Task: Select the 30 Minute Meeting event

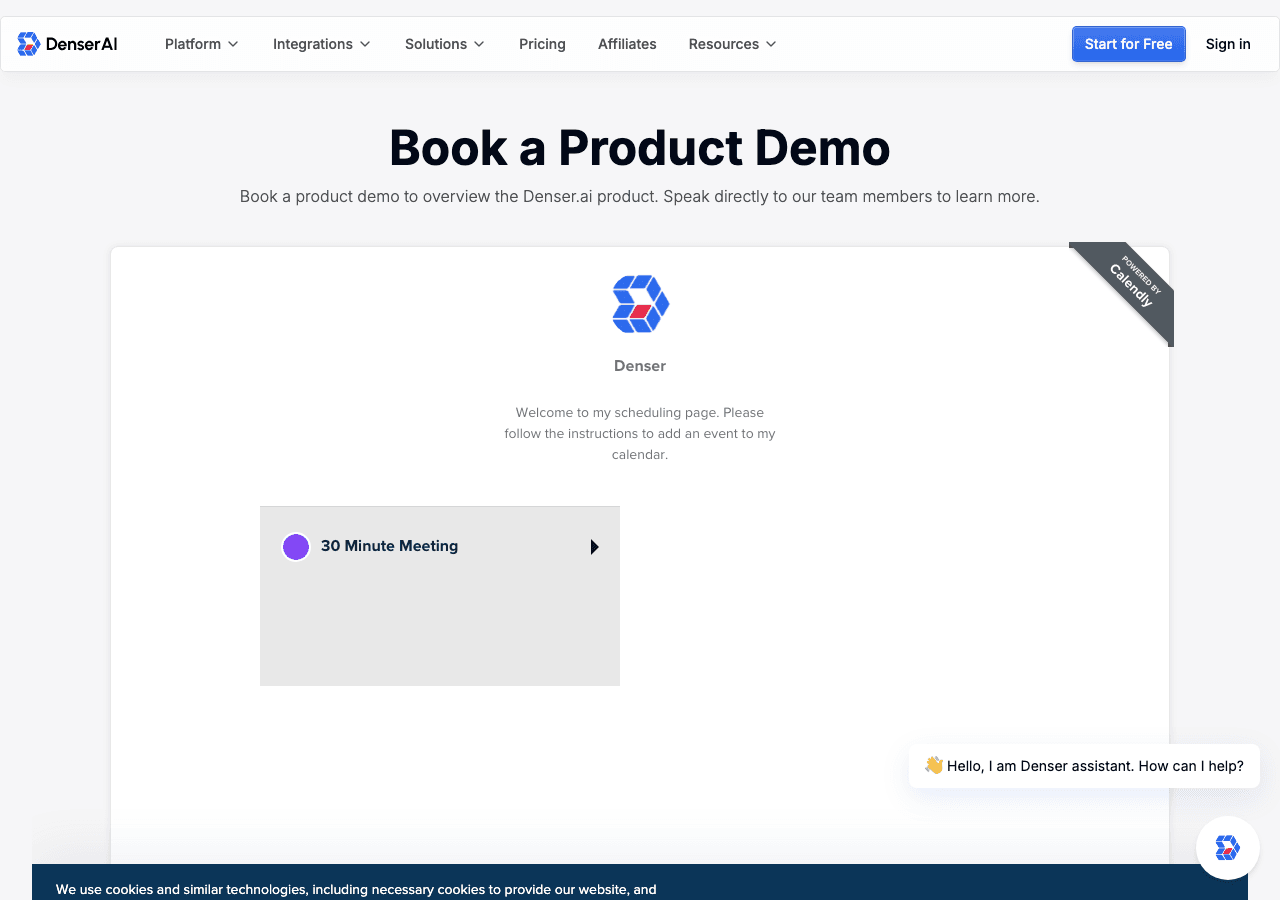Action: click(440, 596)
